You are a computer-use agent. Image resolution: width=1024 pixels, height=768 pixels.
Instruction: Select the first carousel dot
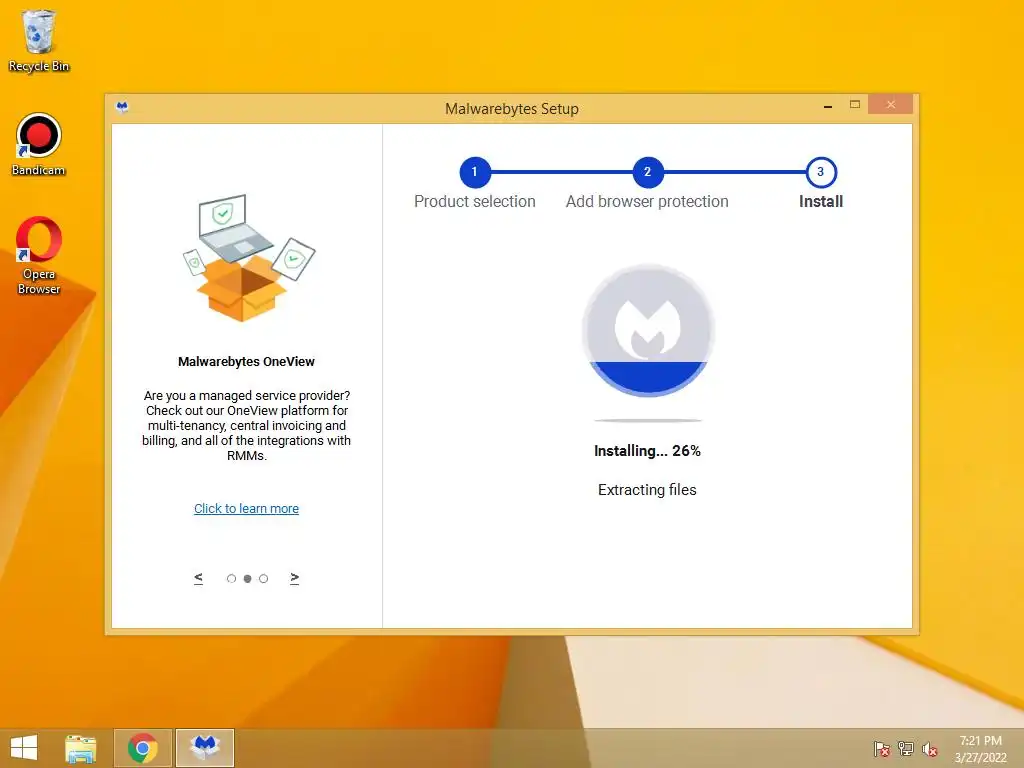pyautogui.click(x=231, y=579)
